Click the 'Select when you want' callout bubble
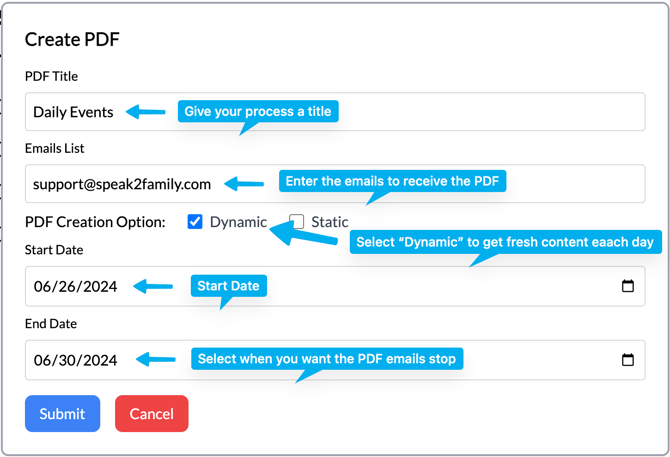 [x=327, y=359]
